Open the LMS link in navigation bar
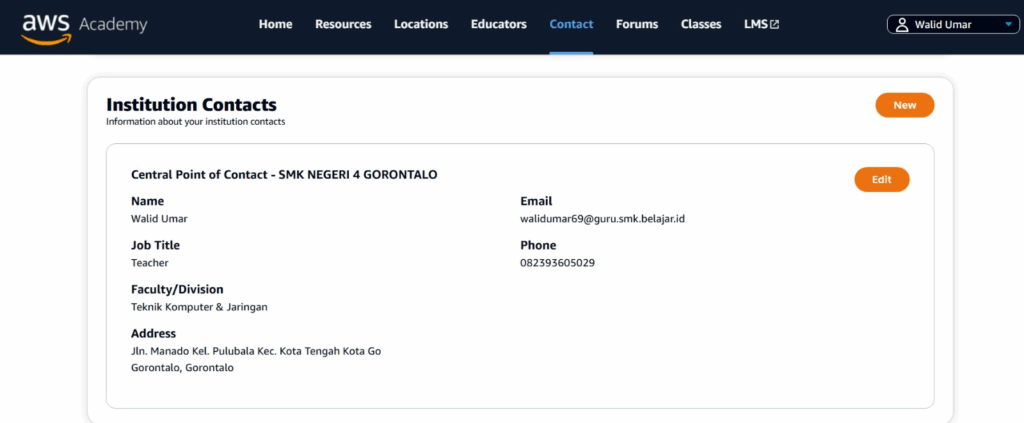 (x=755, y=25)
